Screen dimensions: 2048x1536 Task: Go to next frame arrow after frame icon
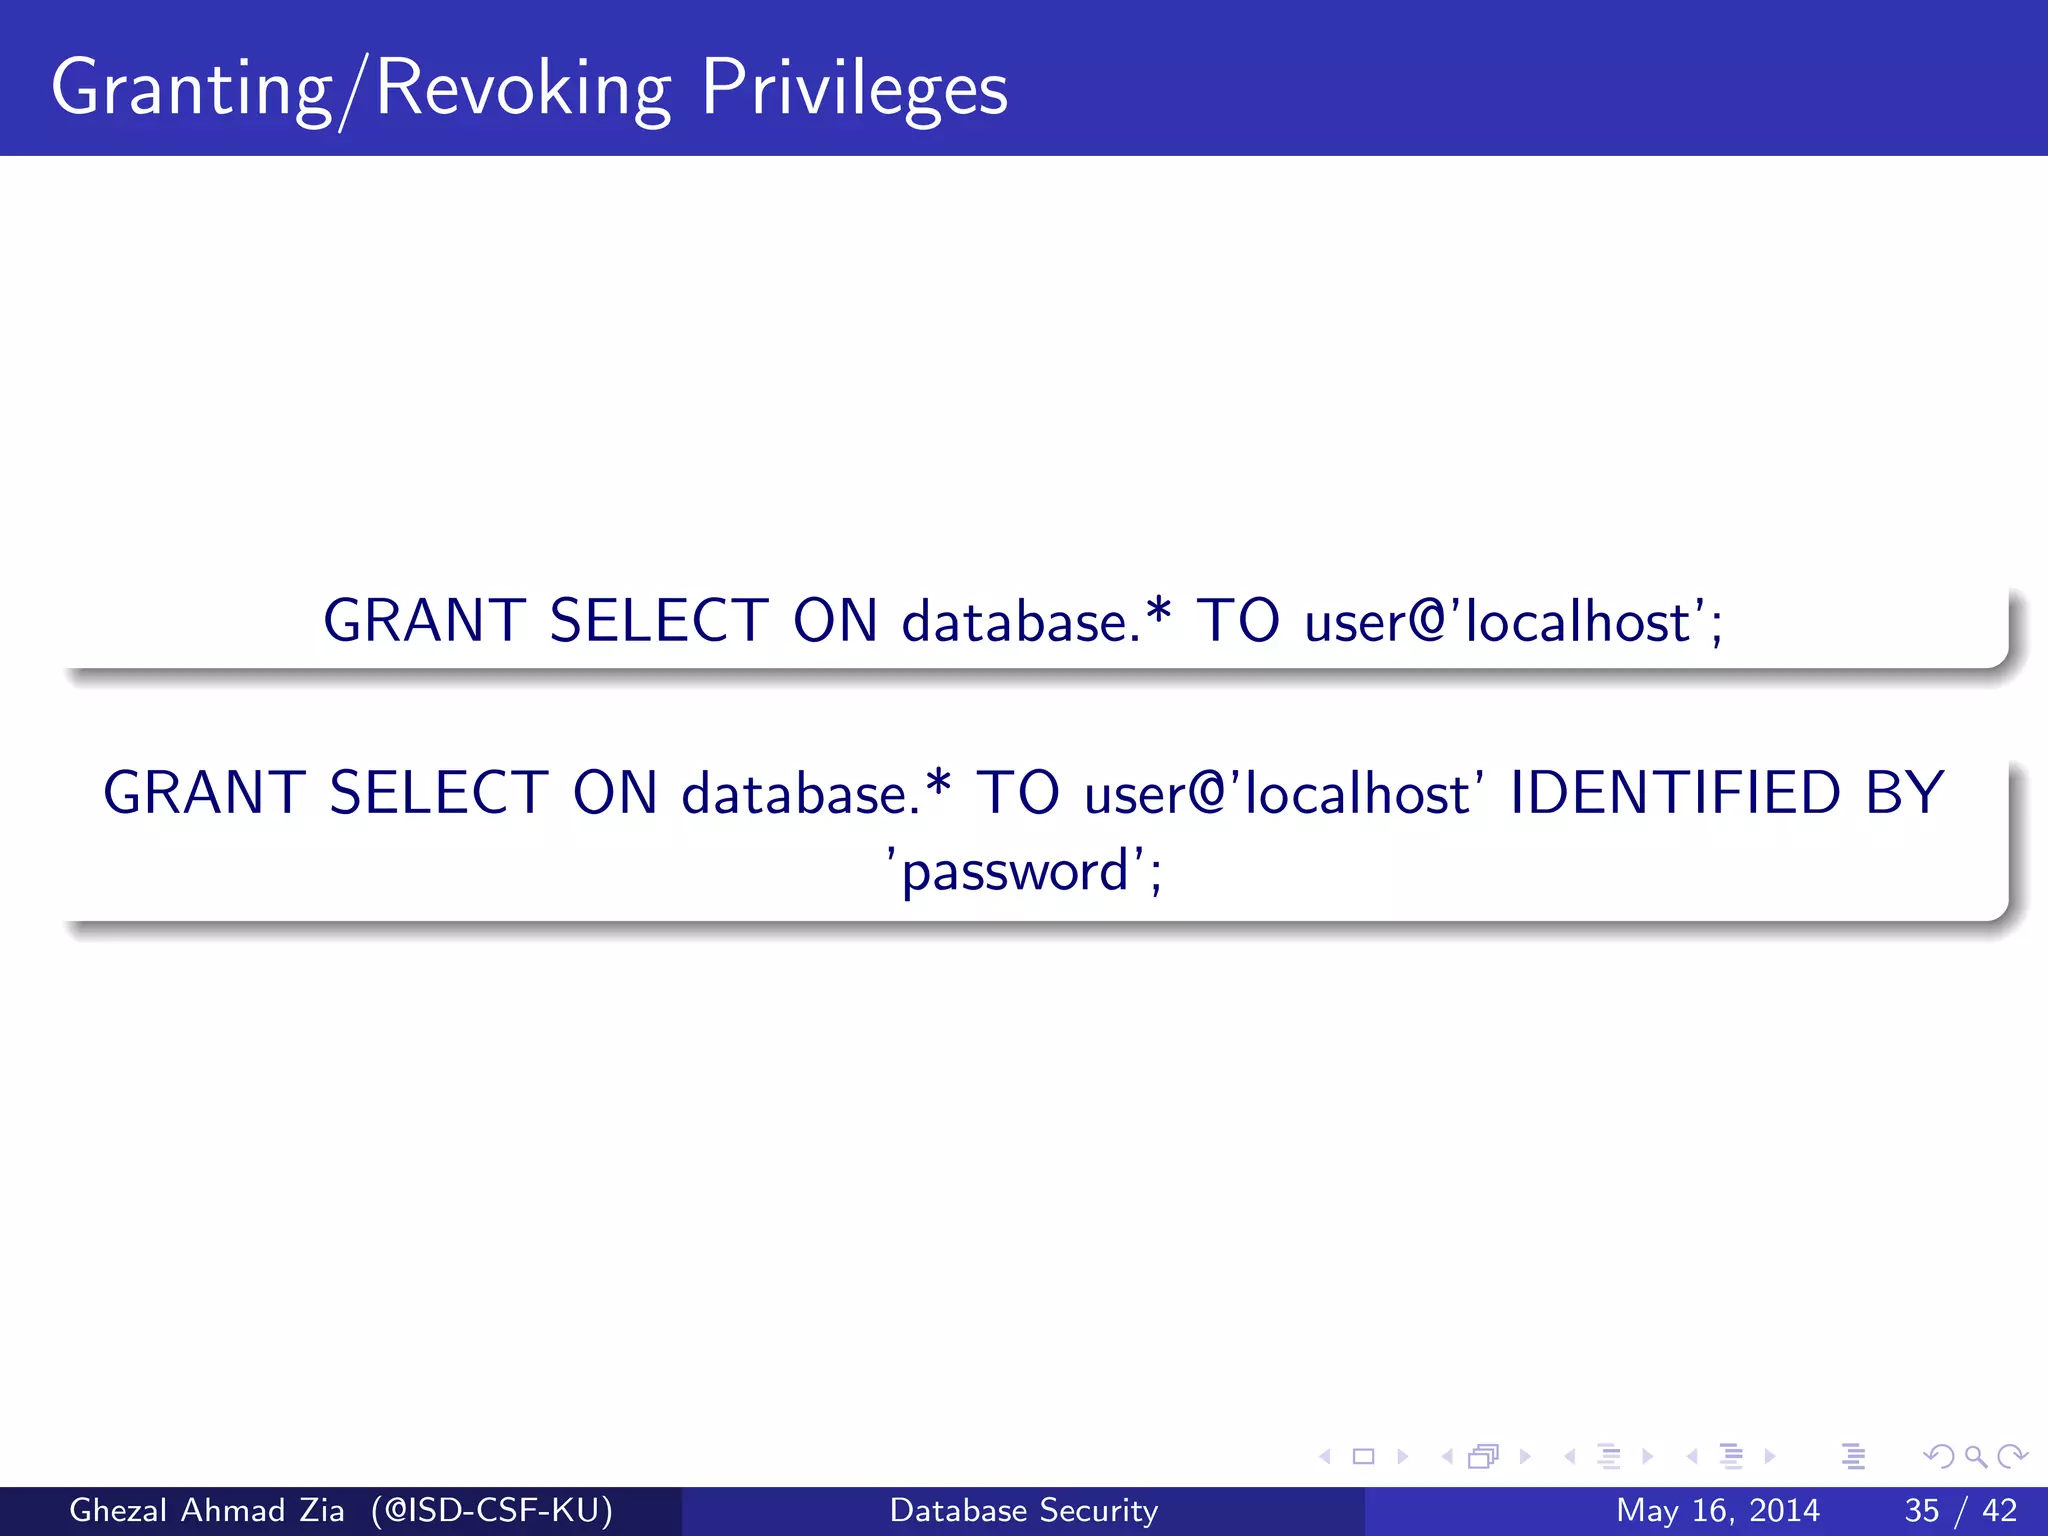click(x=1525, y=1457)
